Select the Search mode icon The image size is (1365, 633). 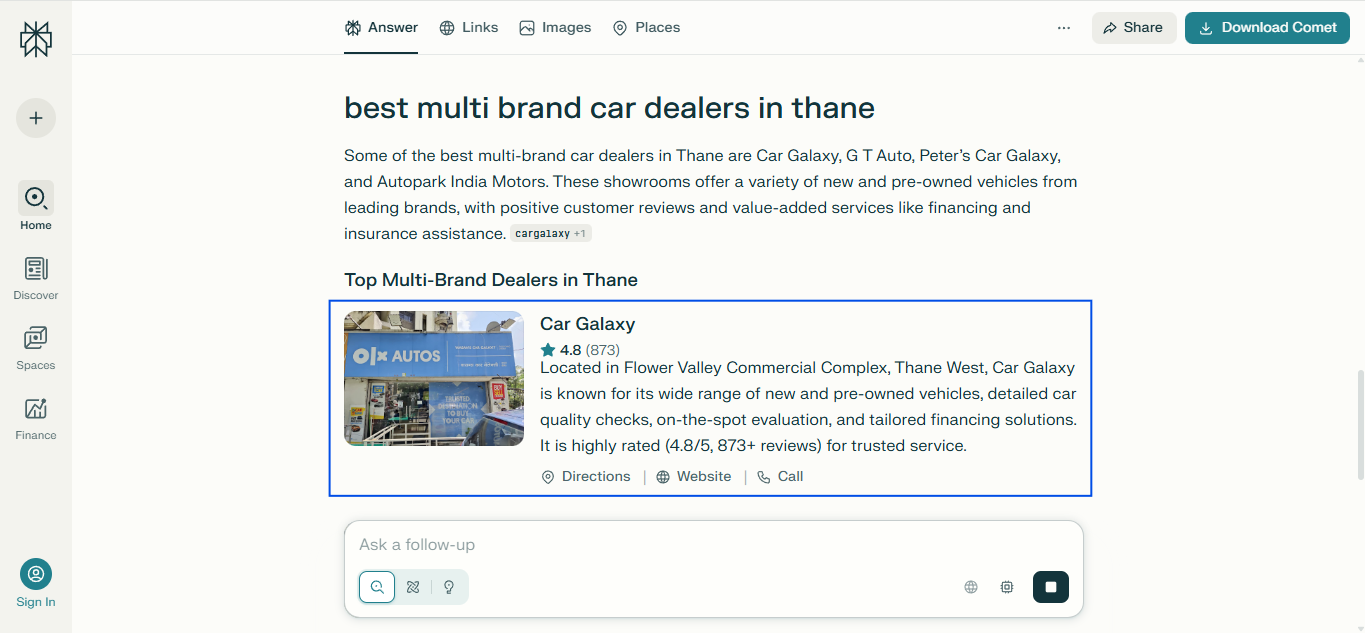pos(376,587)
